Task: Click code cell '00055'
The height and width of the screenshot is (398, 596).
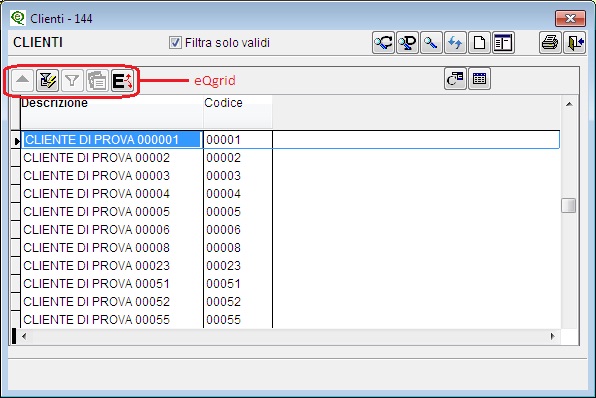Action: 238,319
